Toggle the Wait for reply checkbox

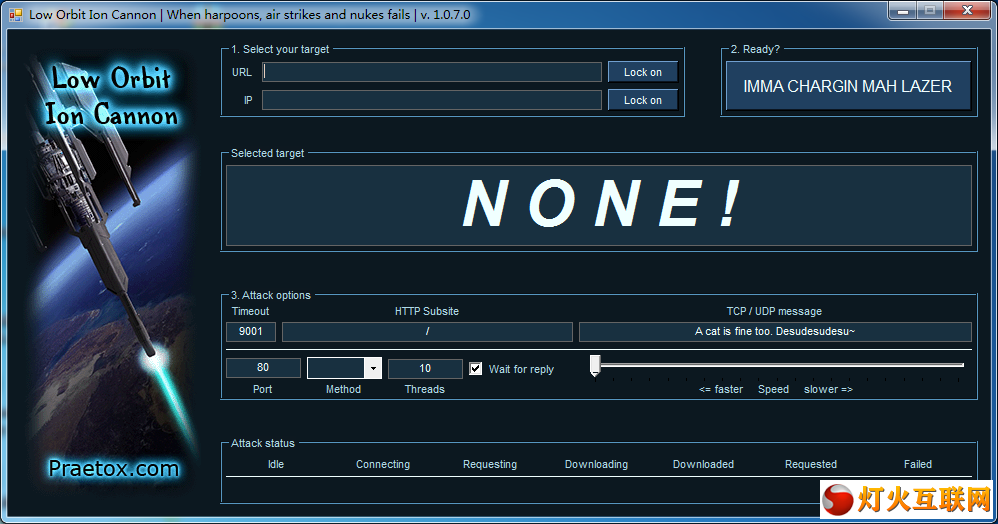click(x=475, y=369)
